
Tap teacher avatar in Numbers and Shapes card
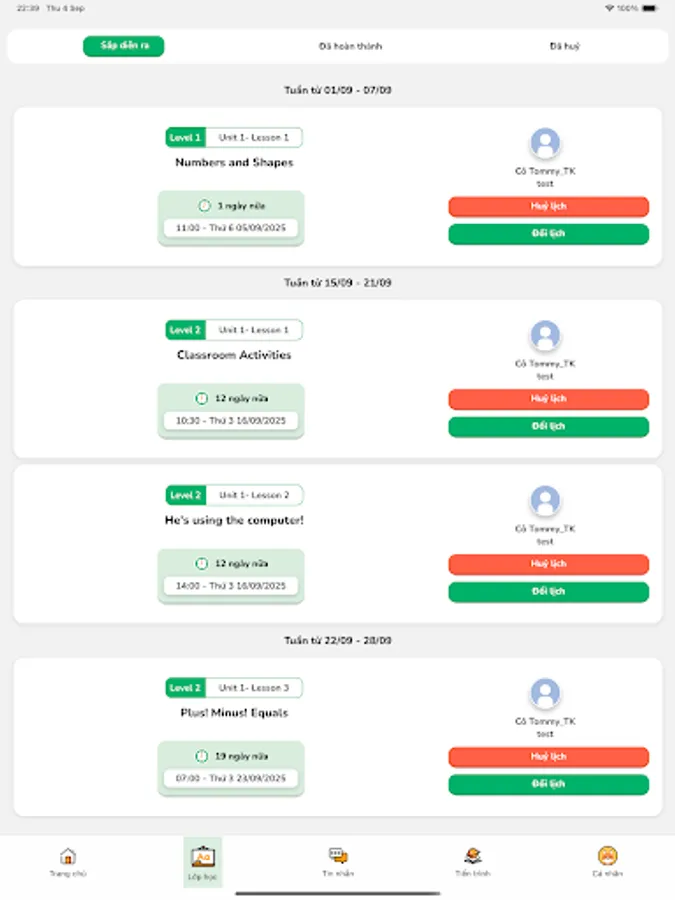(545, 143)
